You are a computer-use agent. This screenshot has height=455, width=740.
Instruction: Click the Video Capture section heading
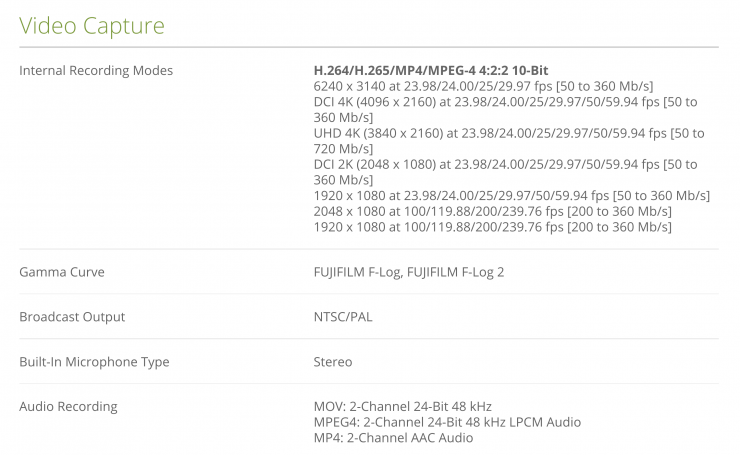click(x=92, y=24)
